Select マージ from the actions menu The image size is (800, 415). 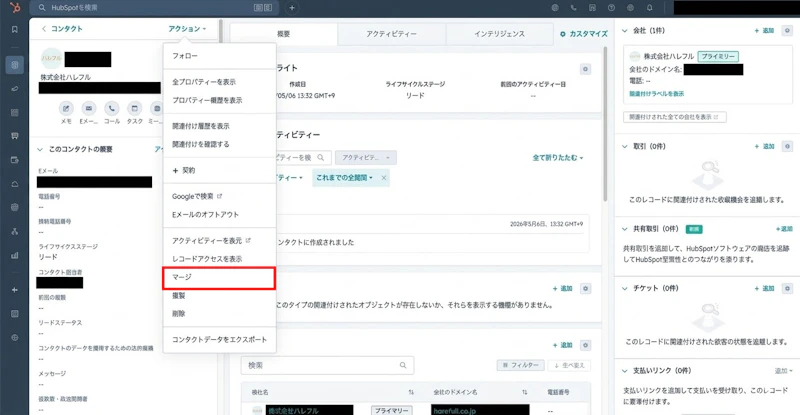click(x=219, y=278)
